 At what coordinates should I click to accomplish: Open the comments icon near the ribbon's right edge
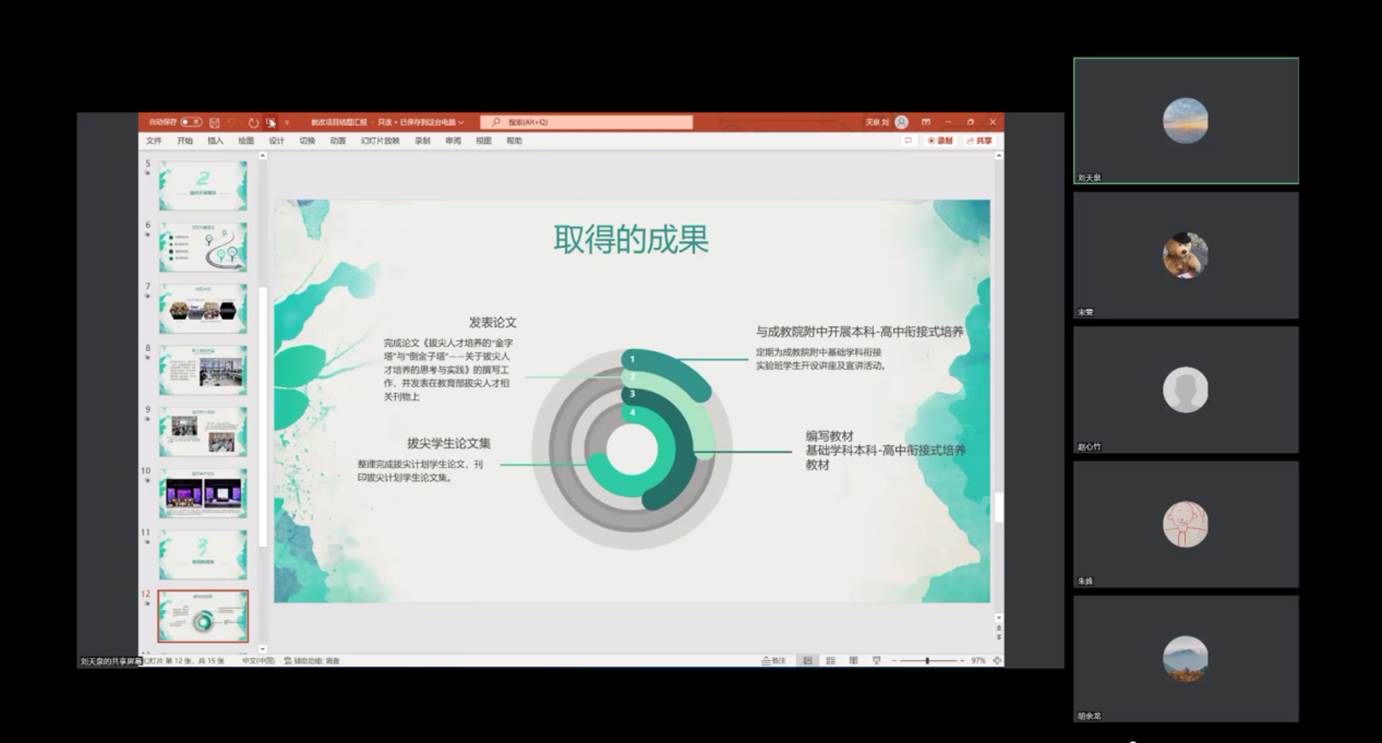pos(908,140)
